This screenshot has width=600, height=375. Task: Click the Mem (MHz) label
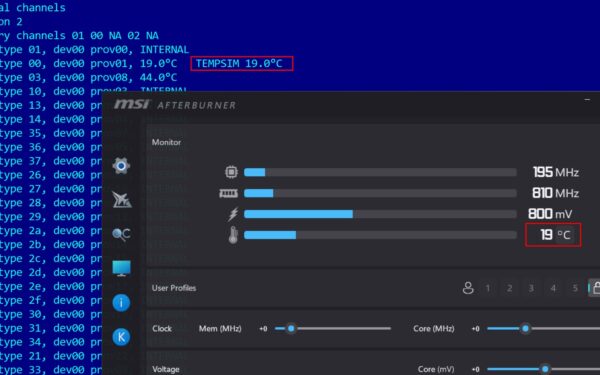pyautogui.click(x=220, y=329)
